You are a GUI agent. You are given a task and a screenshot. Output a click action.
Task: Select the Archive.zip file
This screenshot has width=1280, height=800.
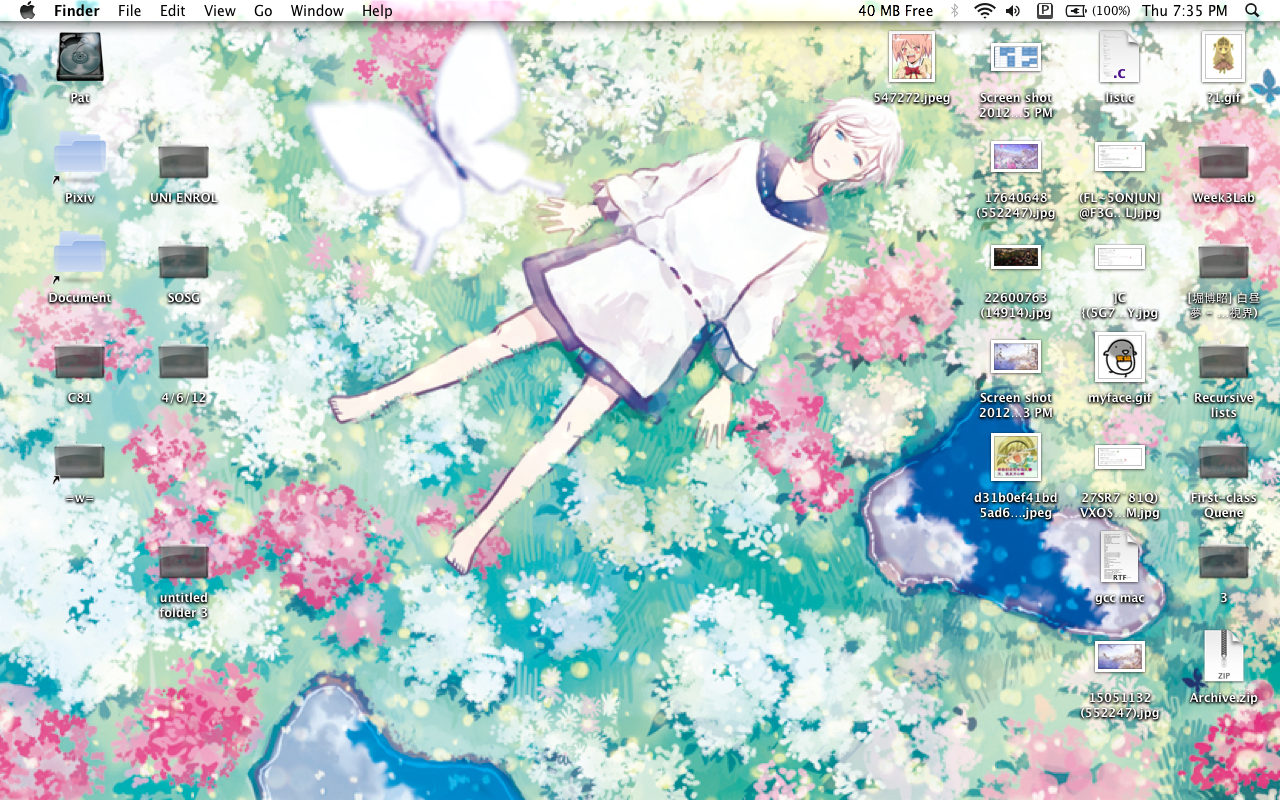[x=1224, y=657]
